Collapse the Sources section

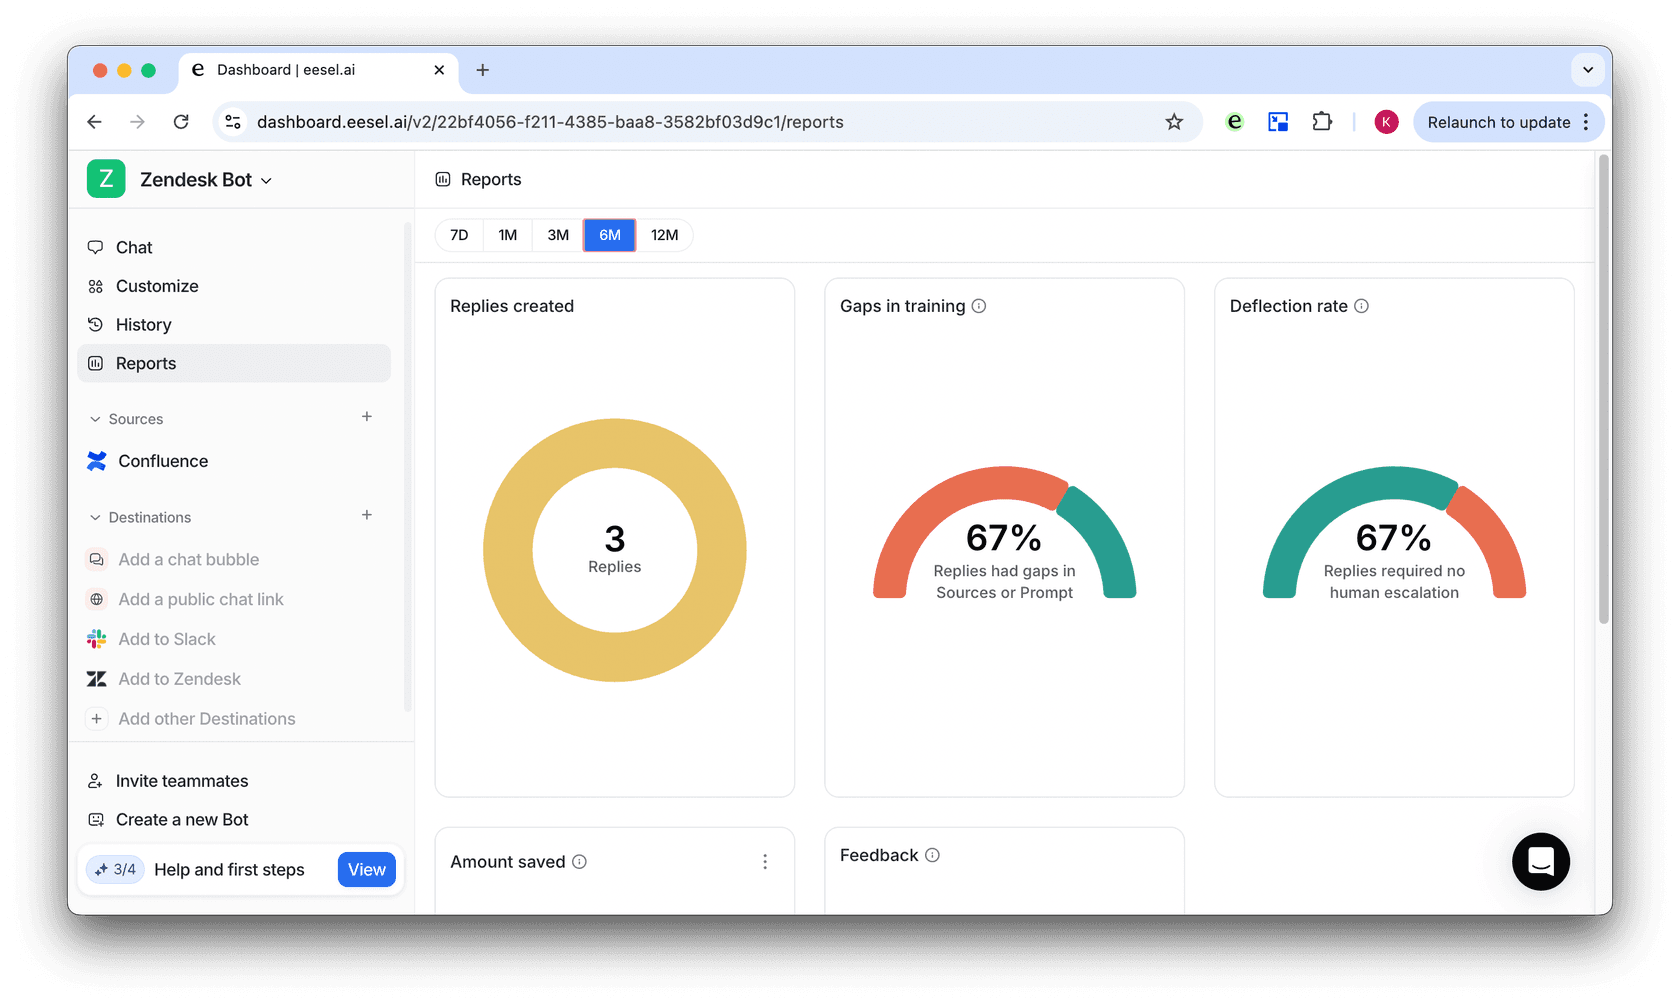(96, 419)
